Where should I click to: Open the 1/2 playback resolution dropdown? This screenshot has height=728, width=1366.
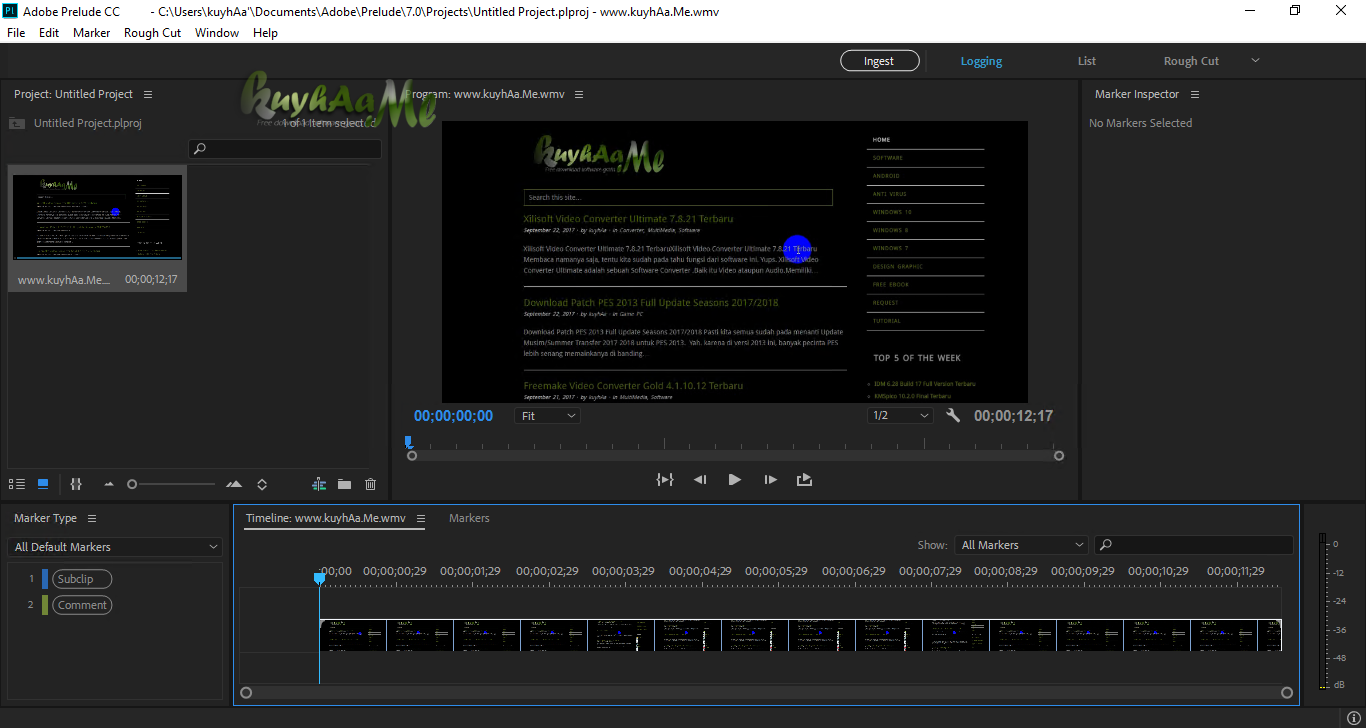click(x=900, y=415)
